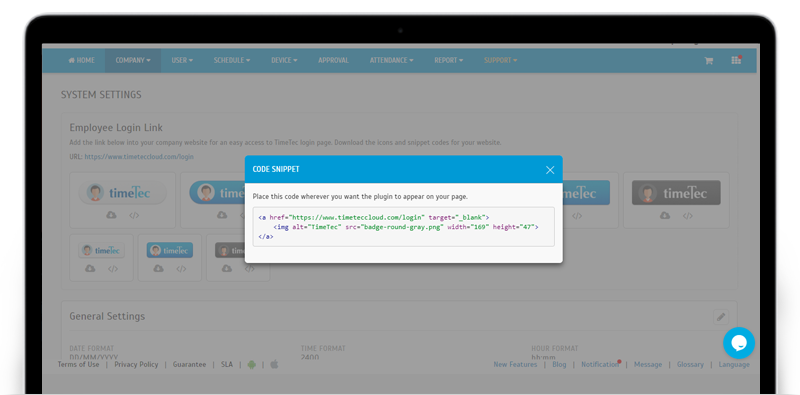Expand the USER dropdown menu
Image resolution: width=800 pixels, height=395 pixels.
point(182,60)
